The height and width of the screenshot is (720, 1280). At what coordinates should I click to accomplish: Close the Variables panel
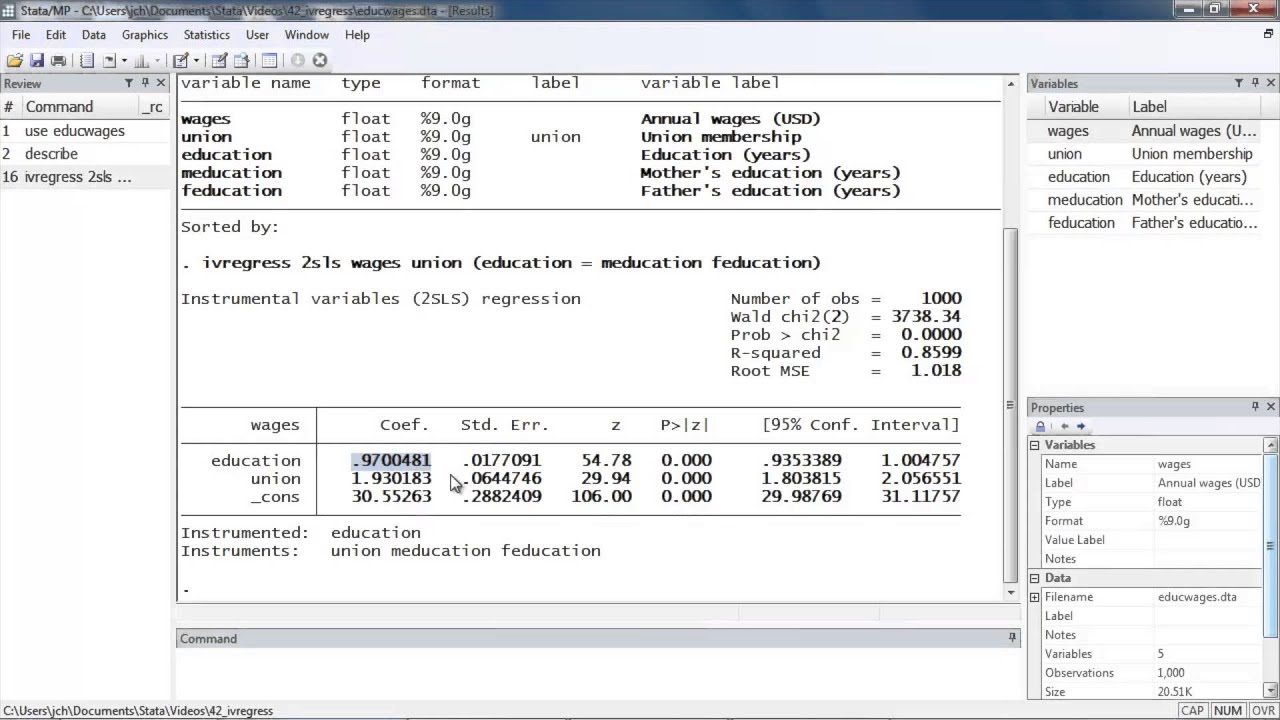[x=1271, y=83]
